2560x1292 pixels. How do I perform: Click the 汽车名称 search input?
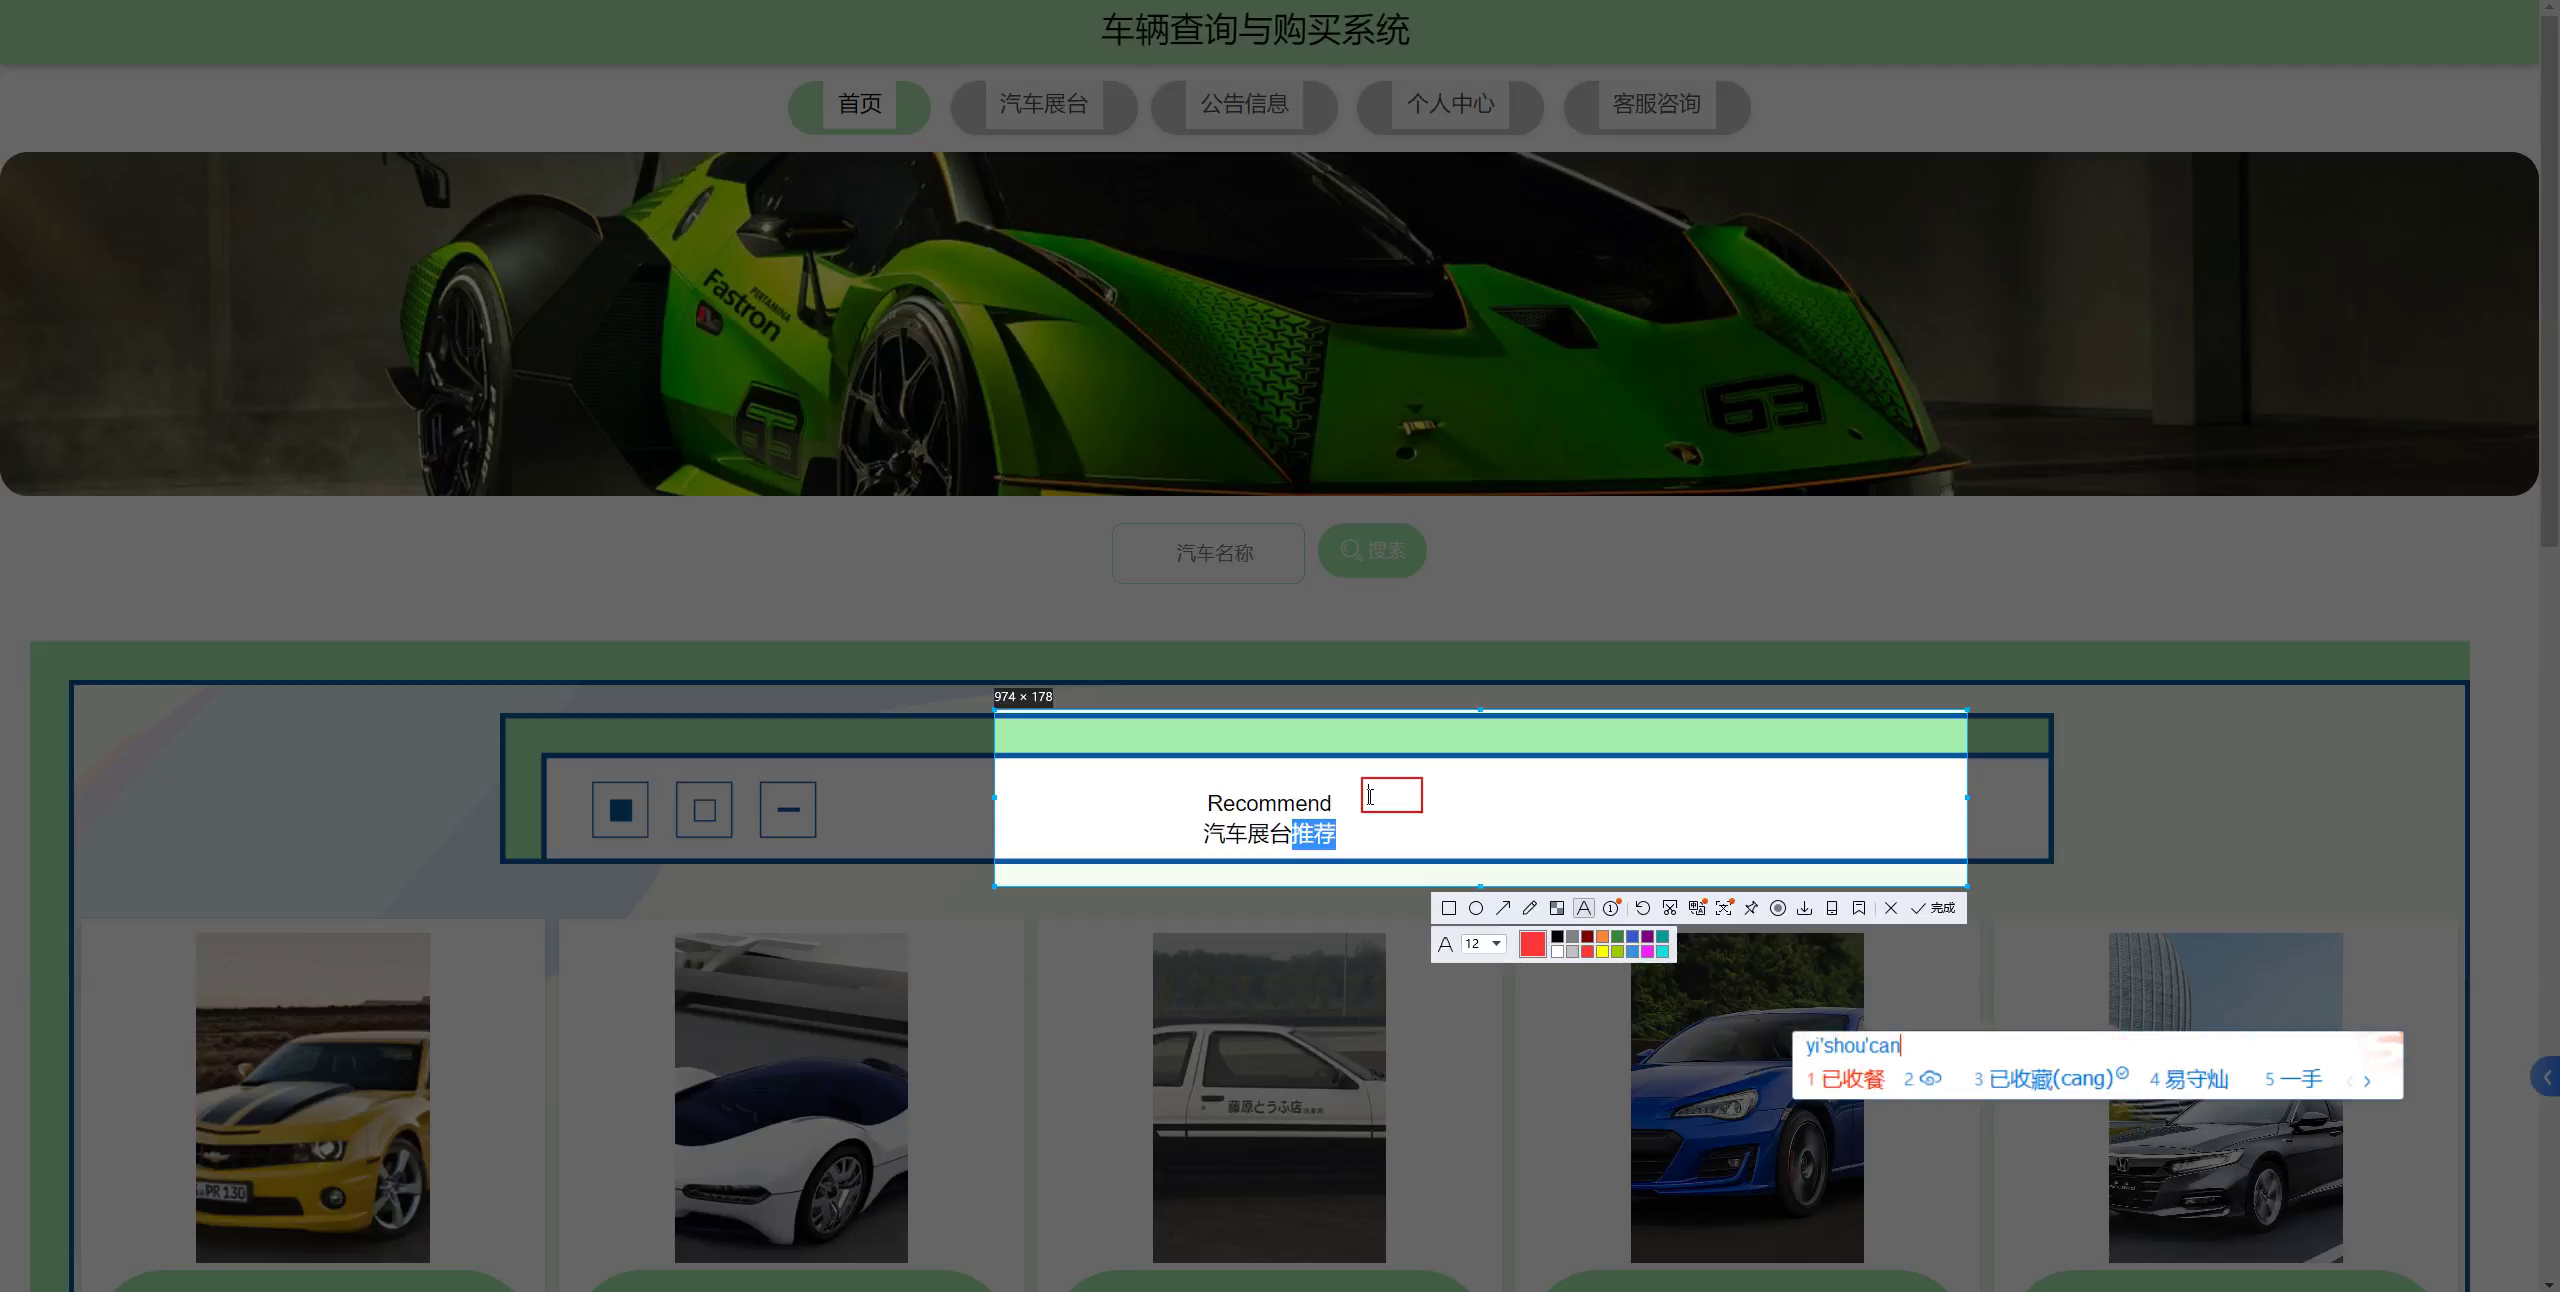(x=1208, y=553)
